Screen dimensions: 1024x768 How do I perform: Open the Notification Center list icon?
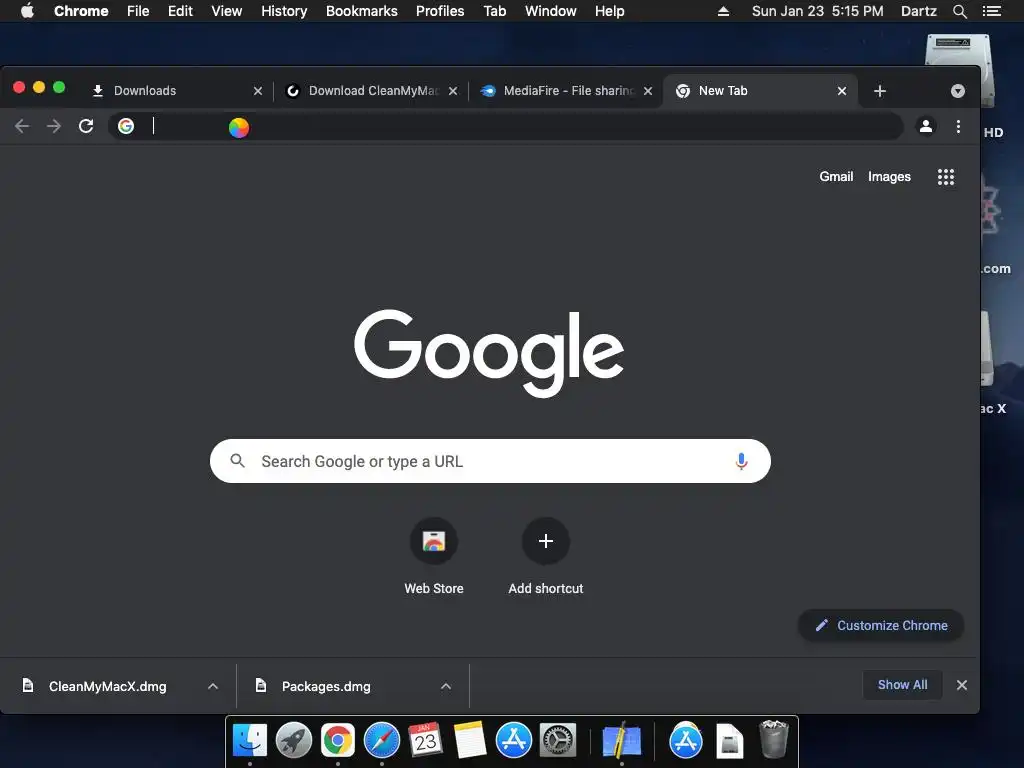click(x=991, y=11)
